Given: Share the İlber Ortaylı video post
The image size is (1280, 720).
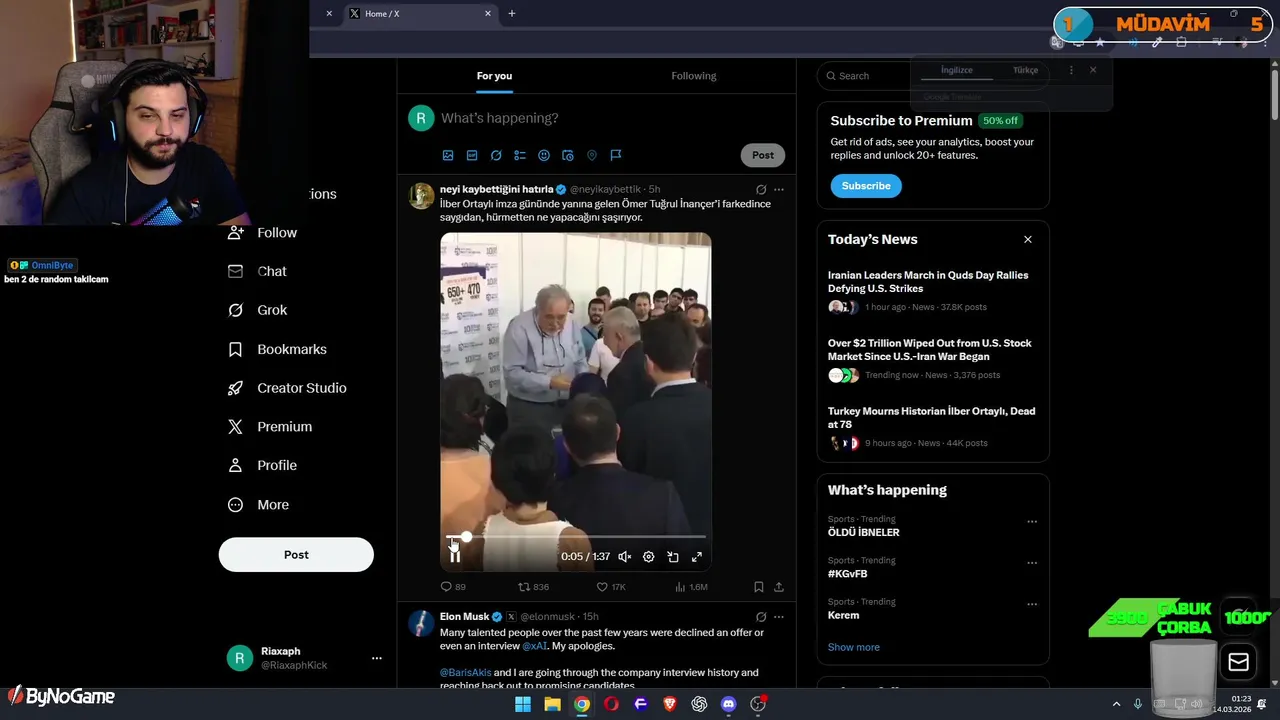Looking at the screenshot, I should (x=779, y=587).
